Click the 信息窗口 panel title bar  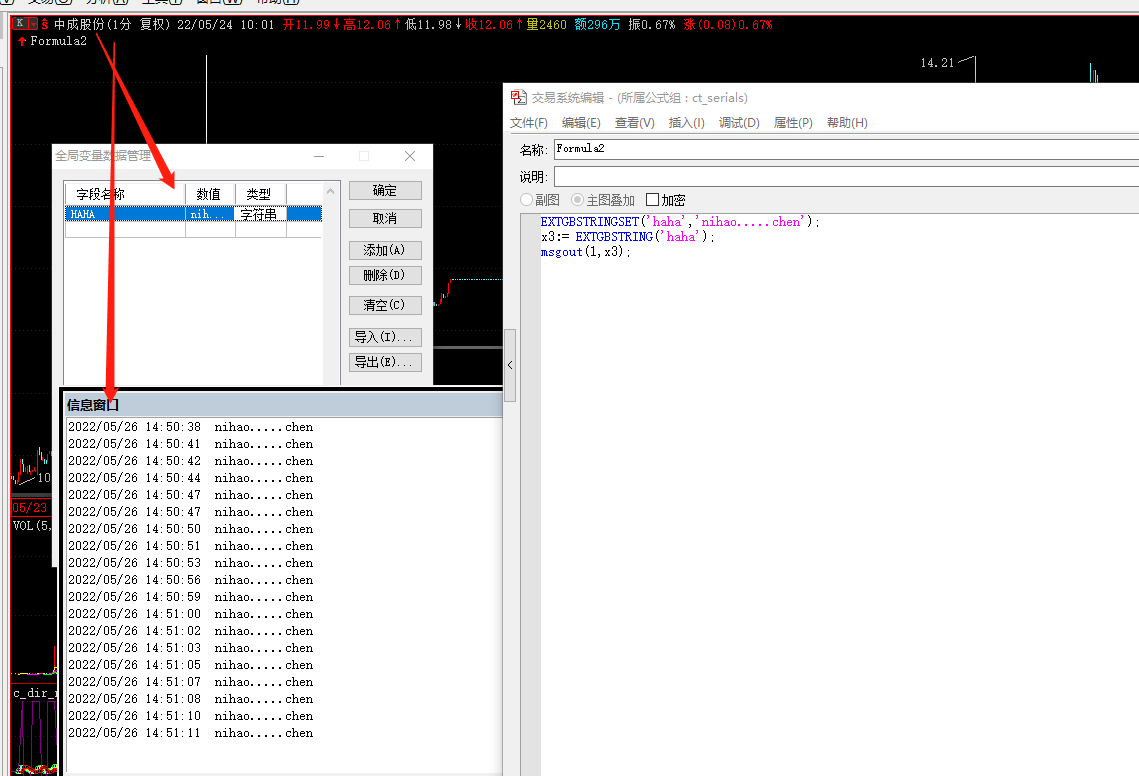click(283, 405)
